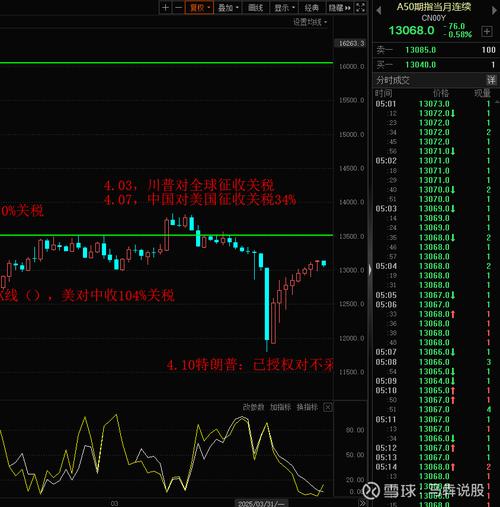Select the 05:05 trade row
The height and width of the screenshot is (507, 500).
pyautogui.click(x=433, y=295)
